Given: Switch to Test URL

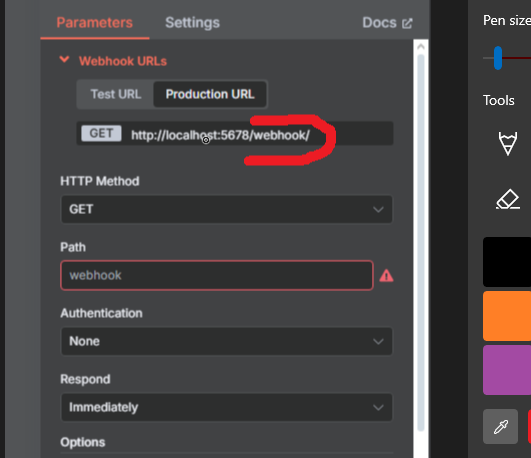Looking at the screenshot, I should click(x=116, y=94).
